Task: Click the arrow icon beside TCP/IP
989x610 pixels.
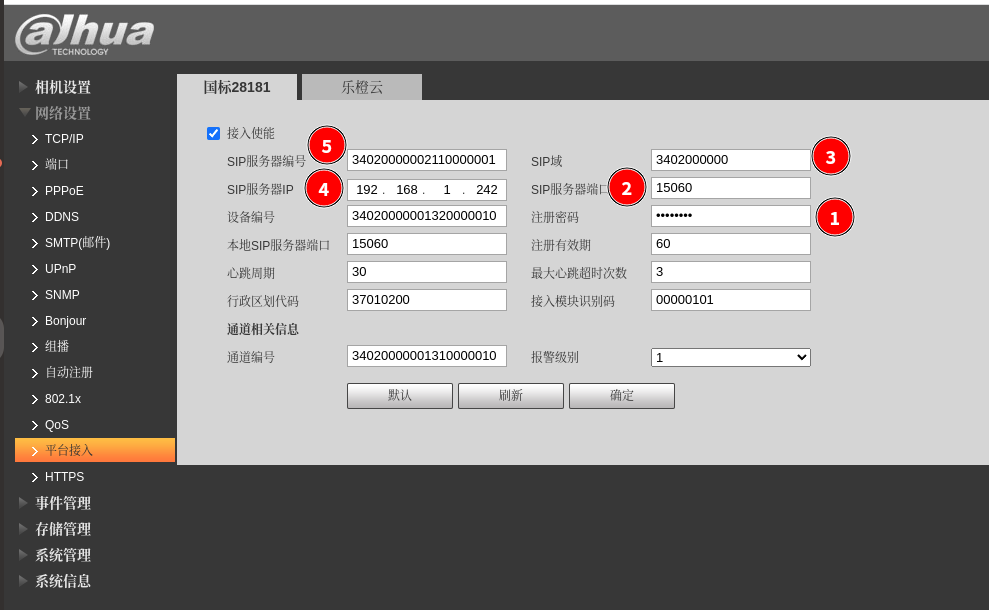Action: 34,139
